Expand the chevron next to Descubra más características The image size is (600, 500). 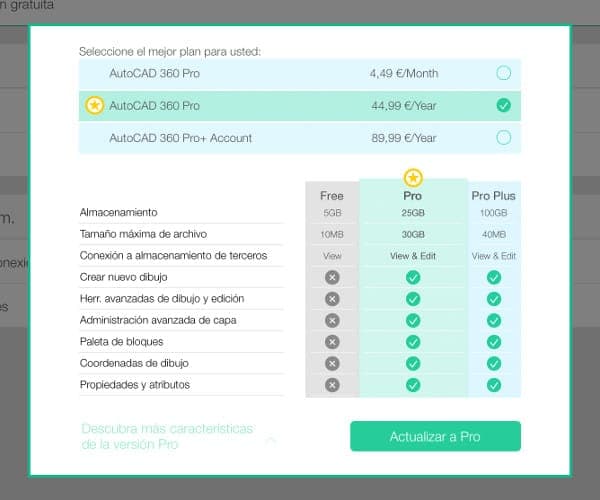(x=271, y=437)
